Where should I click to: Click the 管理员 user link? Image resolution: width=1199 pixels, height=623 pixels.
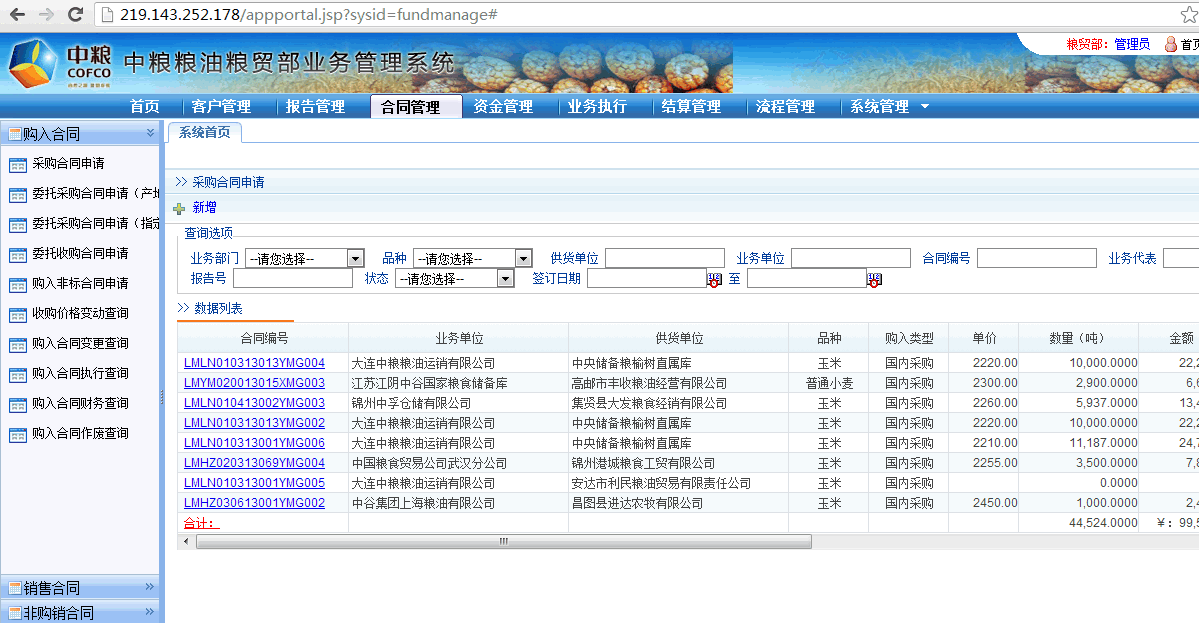tap(1132, 44)
